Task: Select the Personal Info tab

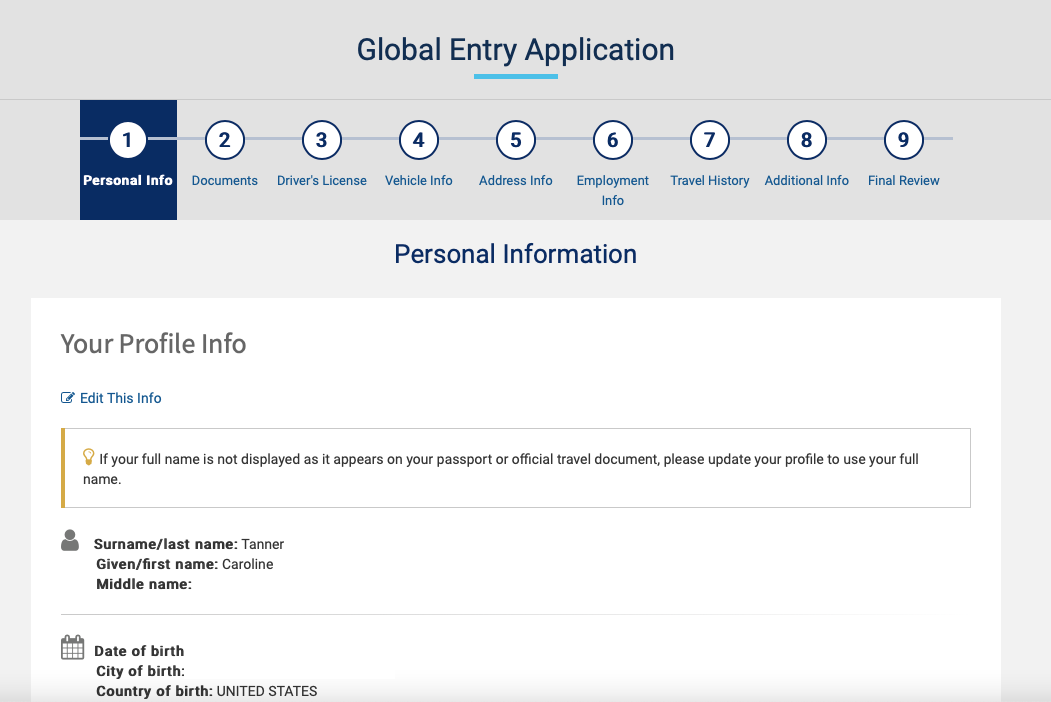Action: (127, 160)
